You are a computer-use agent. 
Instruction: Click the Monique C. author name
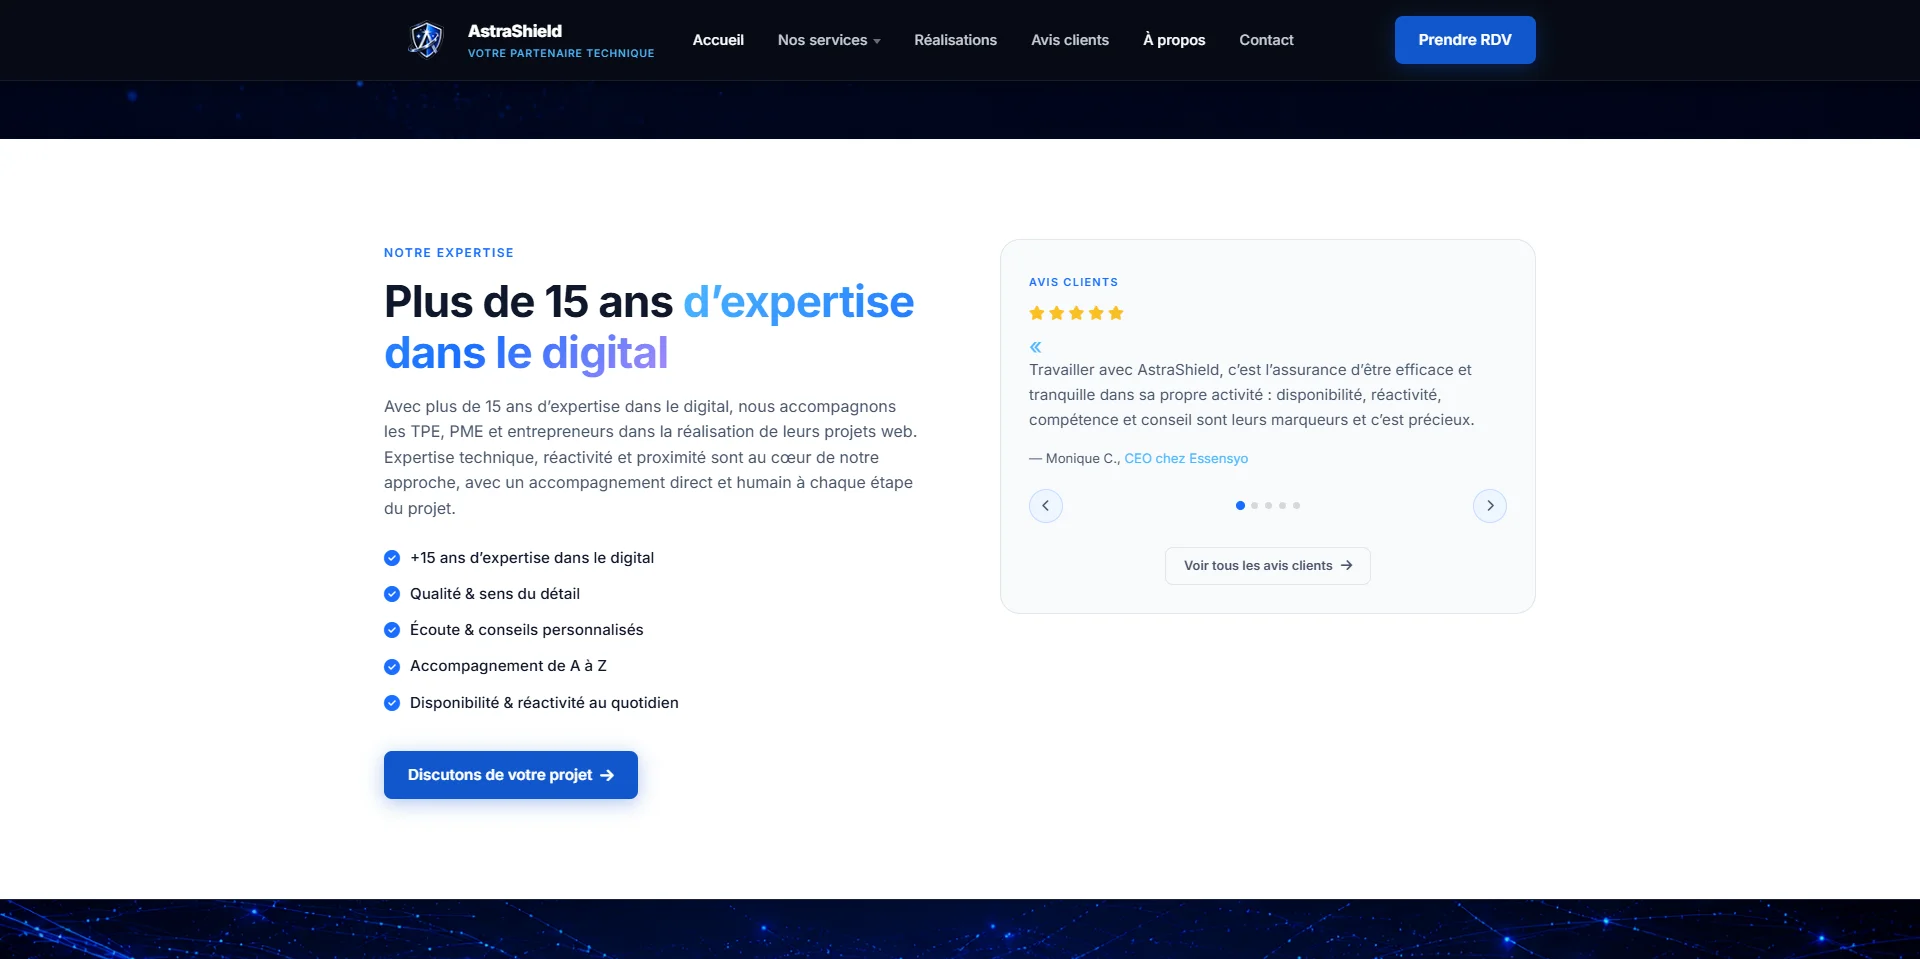pyautogui.click(x=1083, y=459)
